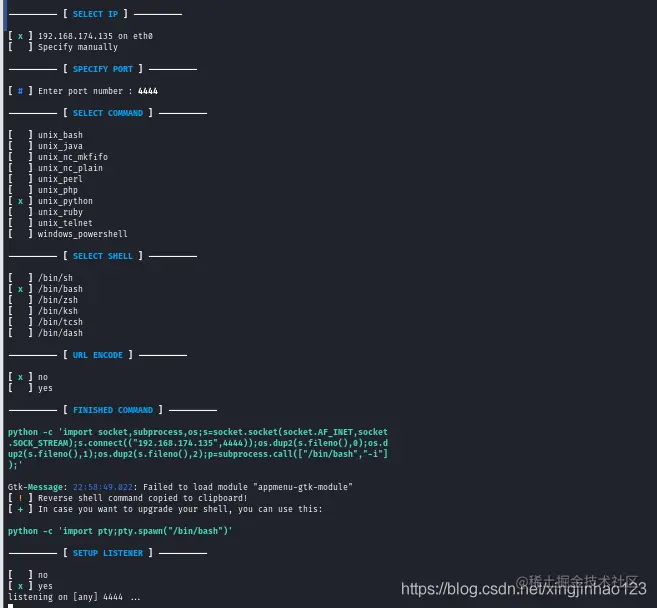Click the listening on [any] 4444 line
This screenshot has width=657, height=608.
pos(74,597)
